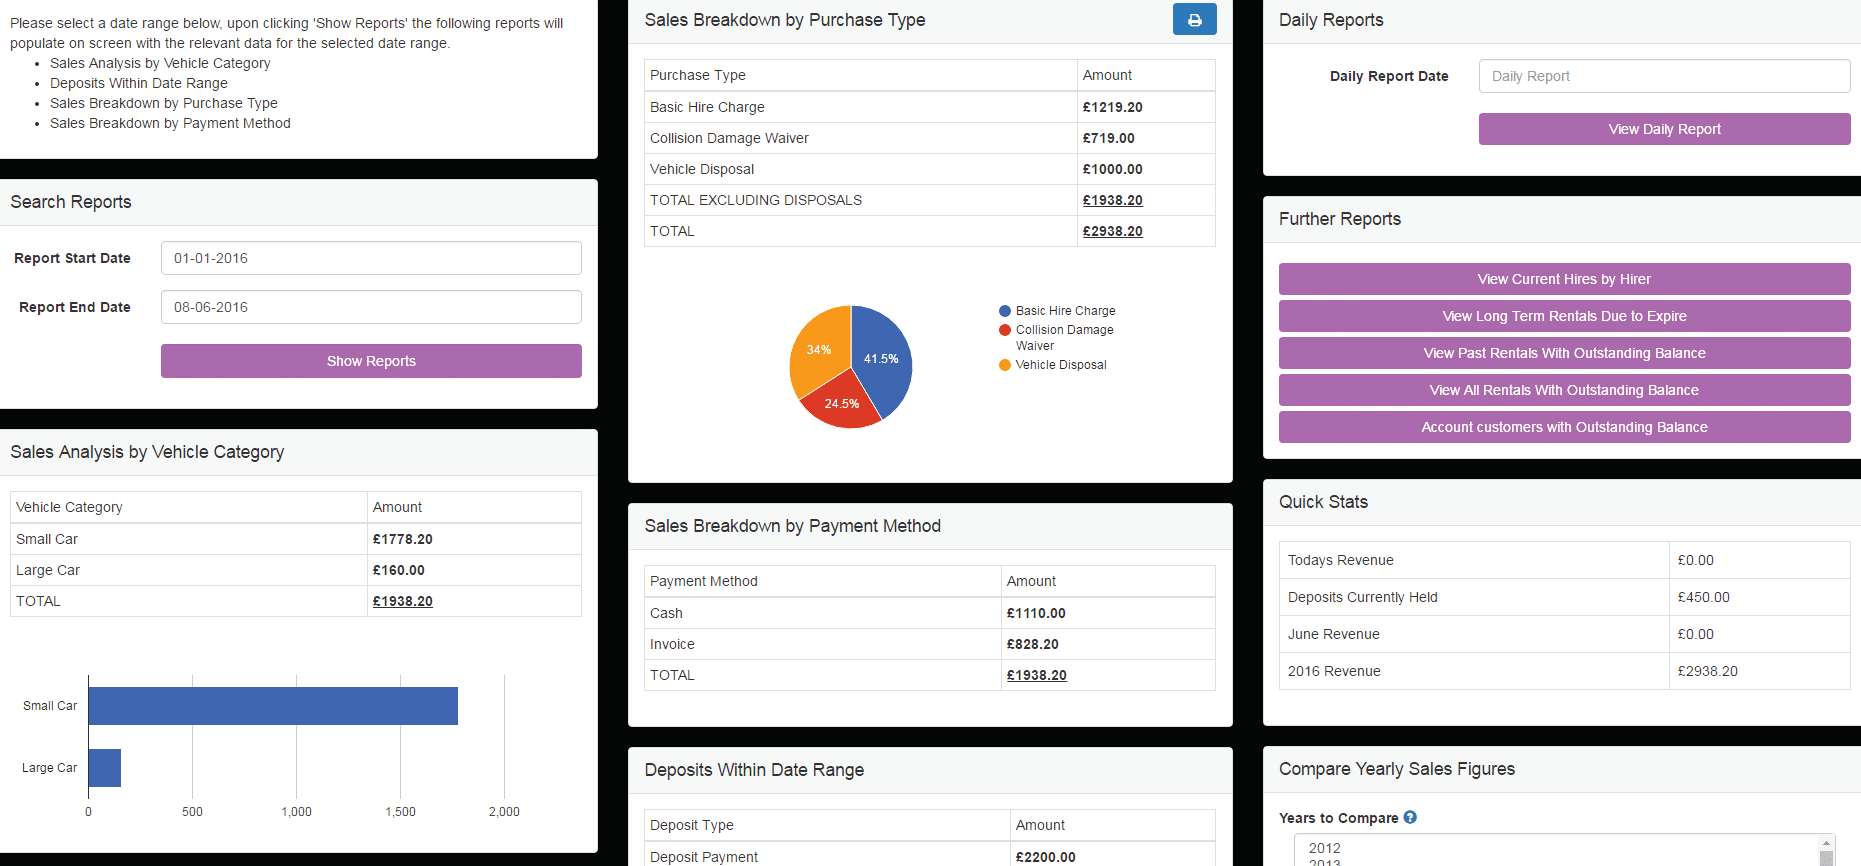Click the orange Vehicle Disposal legend dot
This screenshot has height=866, width=1861.
pos(1004,365)
